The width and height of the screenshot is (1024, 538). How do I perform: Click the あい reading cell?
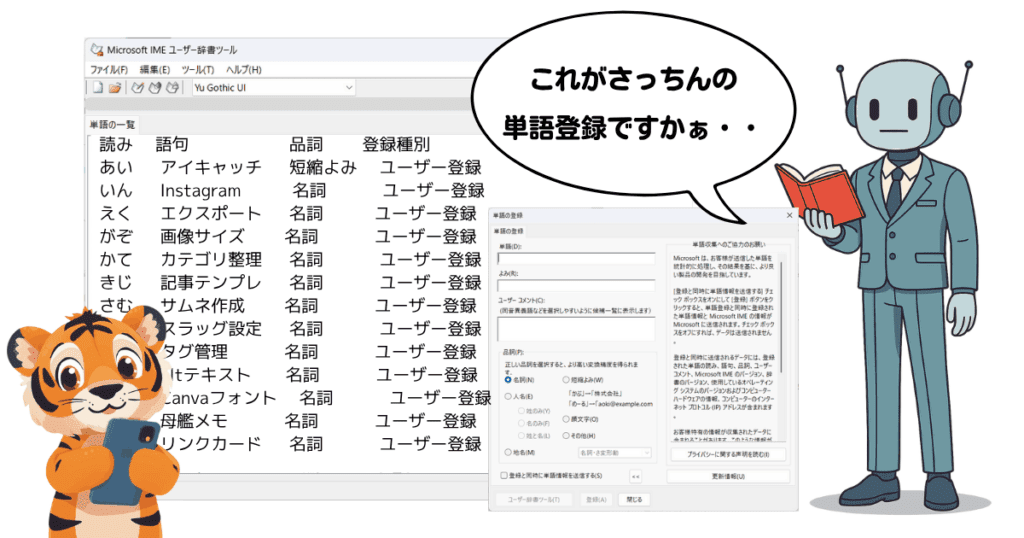116,167
